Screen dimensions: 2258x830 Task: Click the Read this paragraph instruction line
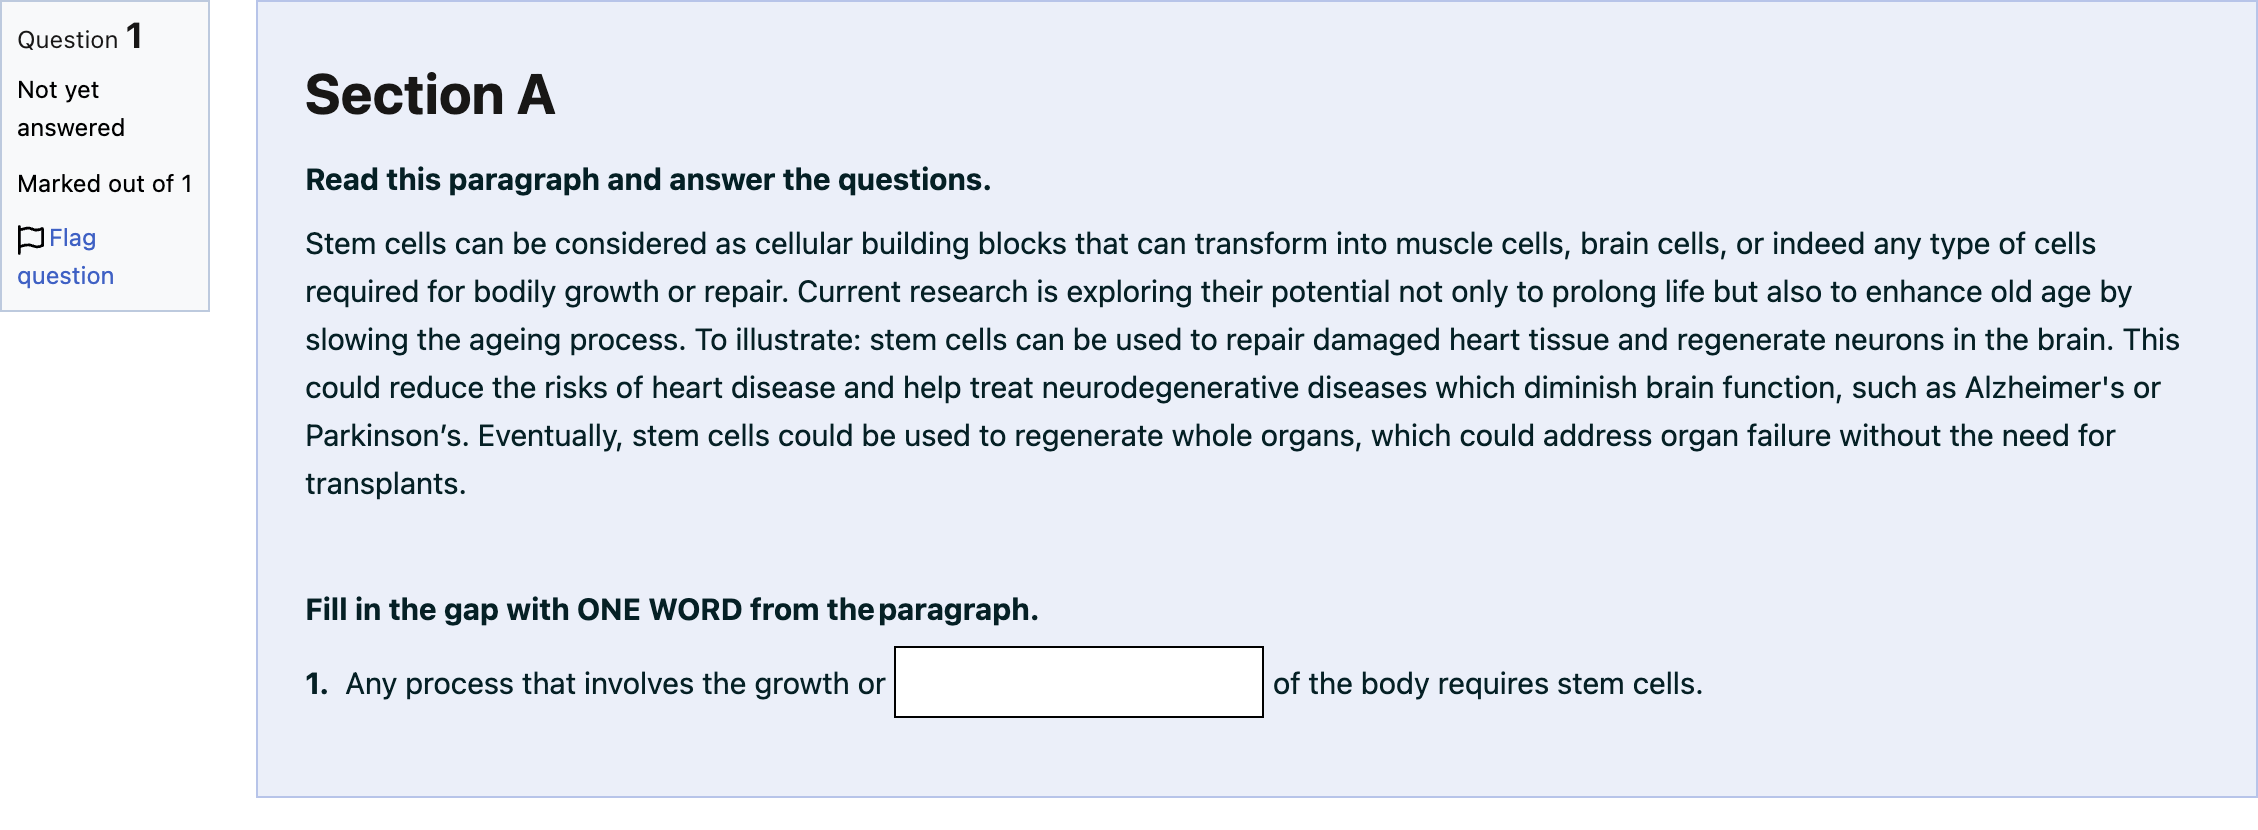(648, 180)
